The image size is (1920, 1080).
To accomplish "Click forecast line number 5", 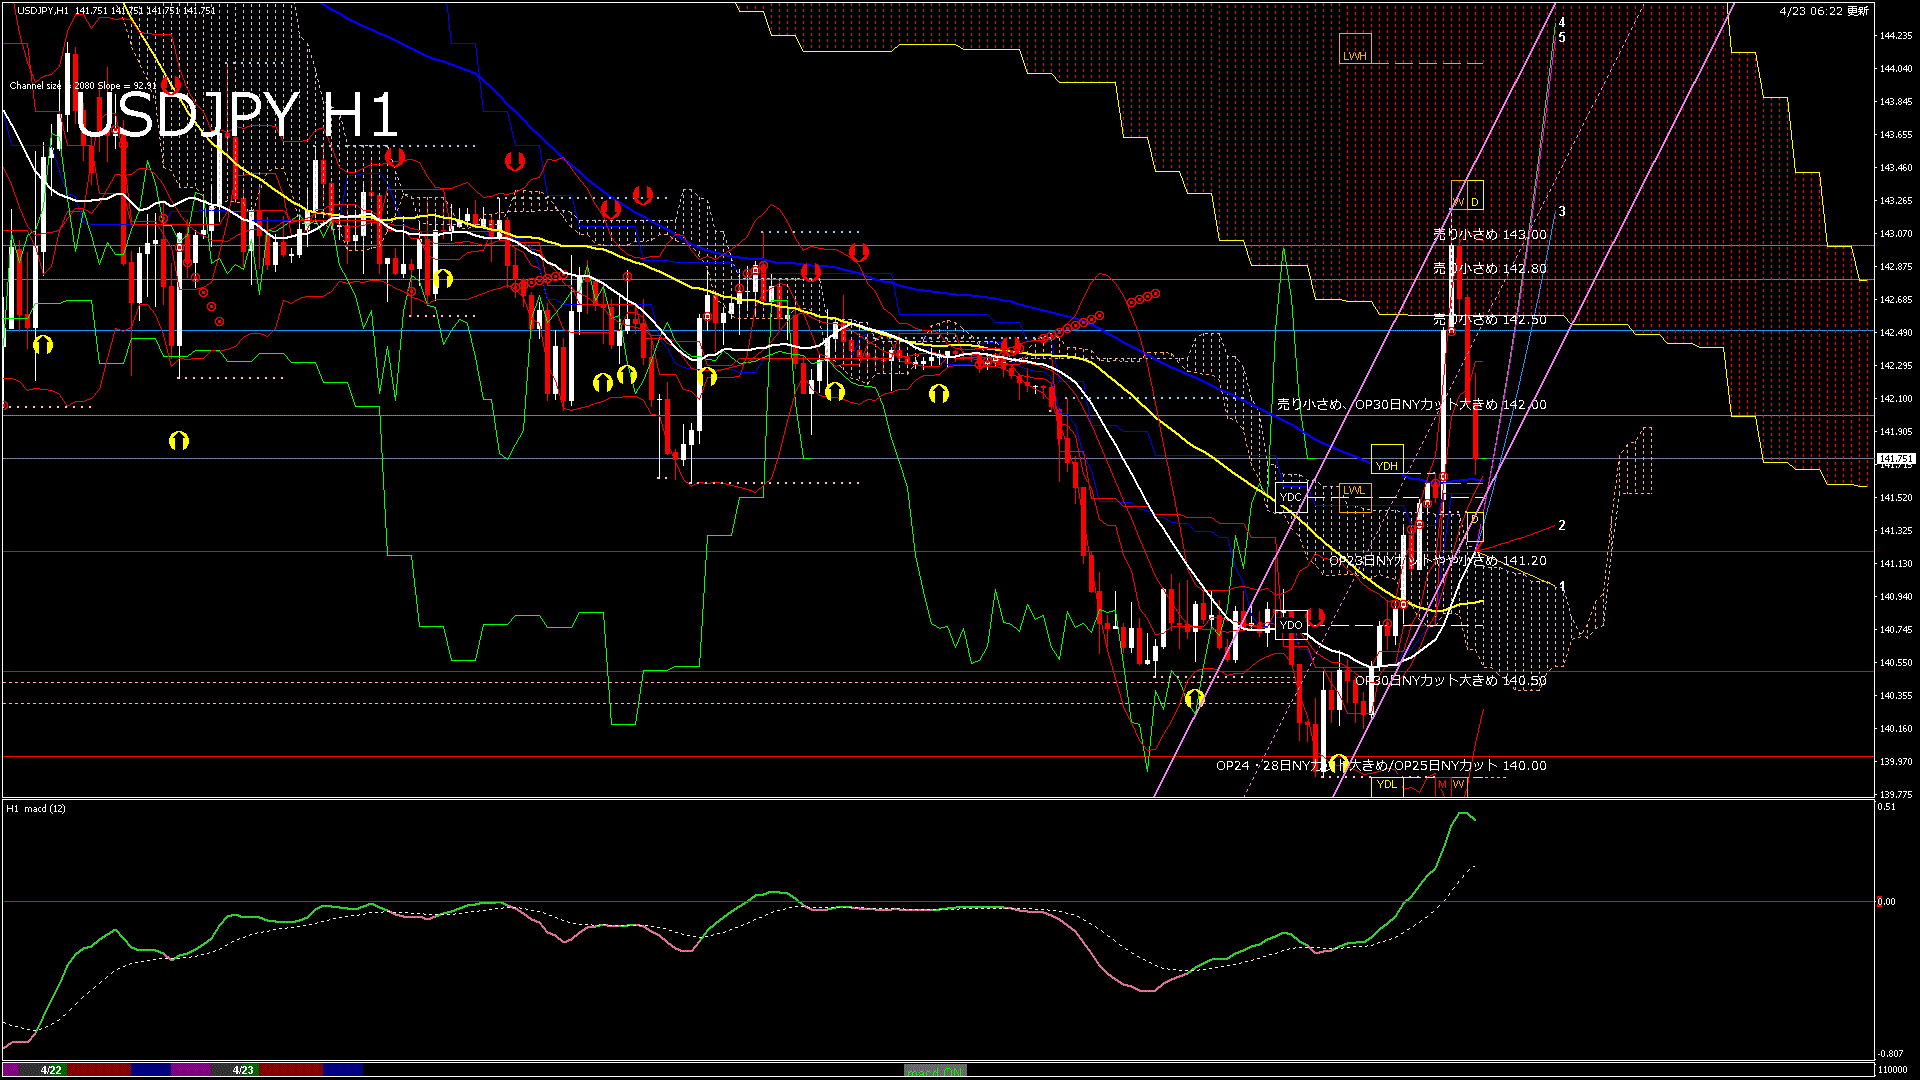I will click(1562, 38).
